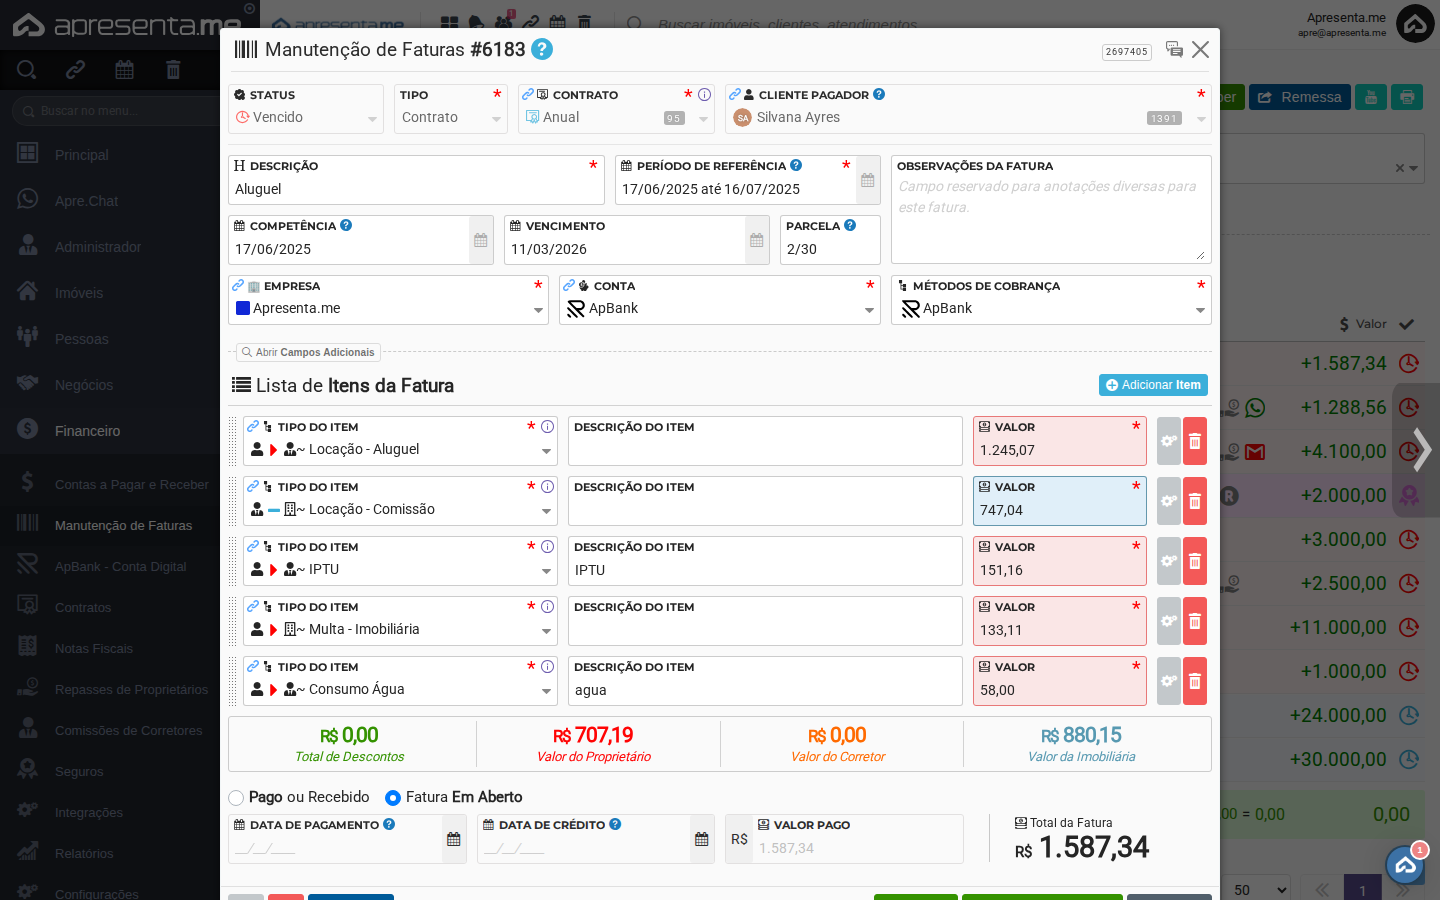This screenshot has height=900, width=1440.
Task: Select the Pago ou Recebido radio button
Action: pos(235,797)
